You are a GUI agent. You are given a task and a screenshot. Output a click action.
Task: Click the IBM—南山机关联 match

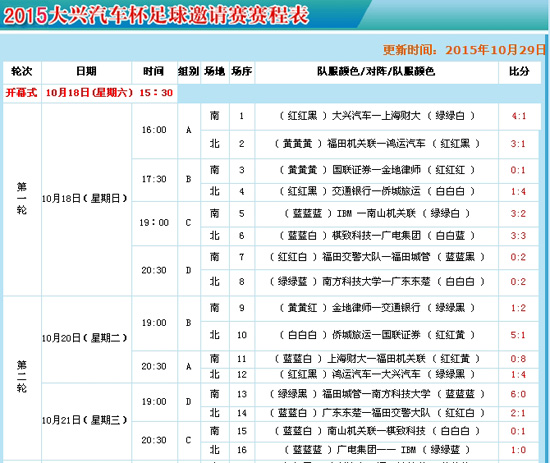tap(377, 214)
